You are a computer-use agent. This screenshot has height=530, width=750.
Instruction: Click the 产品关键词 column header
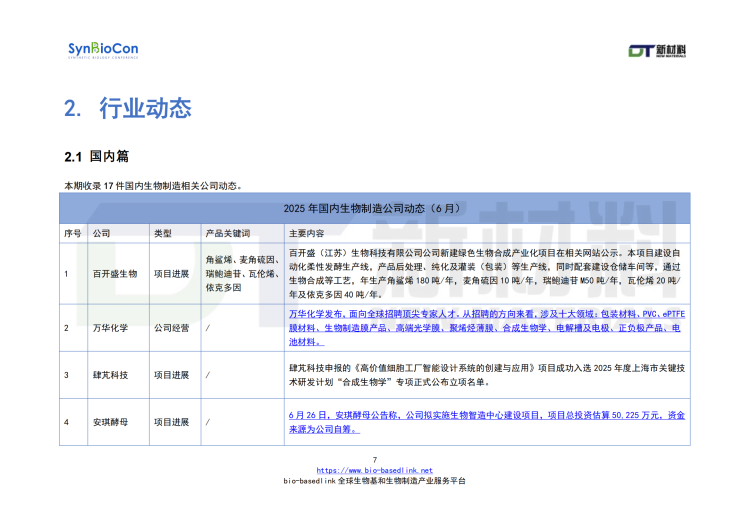[227, 233]
